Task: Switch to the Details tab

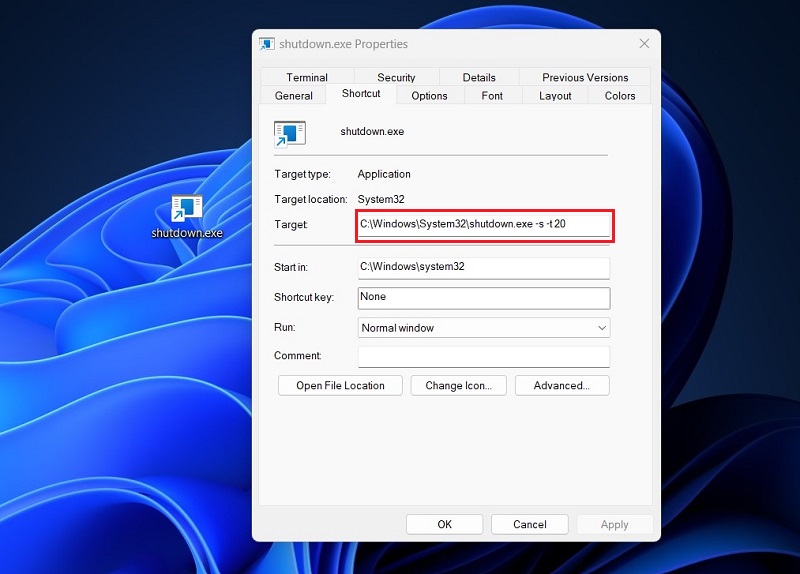Action: 479,77
